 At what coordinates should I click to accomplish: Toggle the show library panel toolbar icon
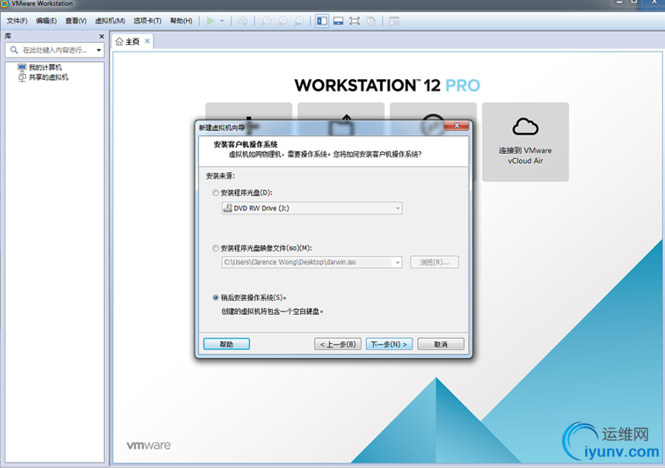(x=322, y=21)
